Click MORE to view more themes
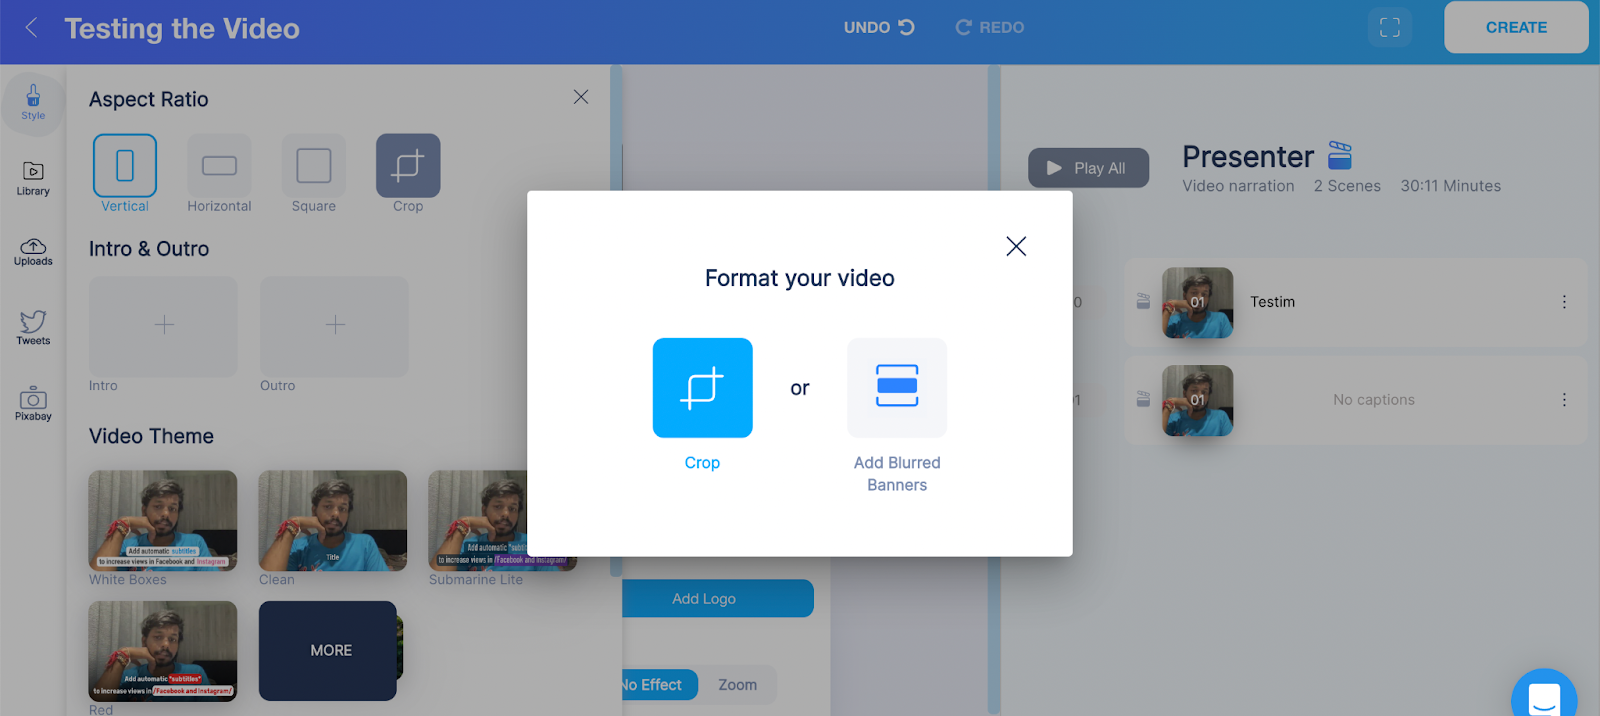Viewport: 1600px width, 716px height. 328,651
